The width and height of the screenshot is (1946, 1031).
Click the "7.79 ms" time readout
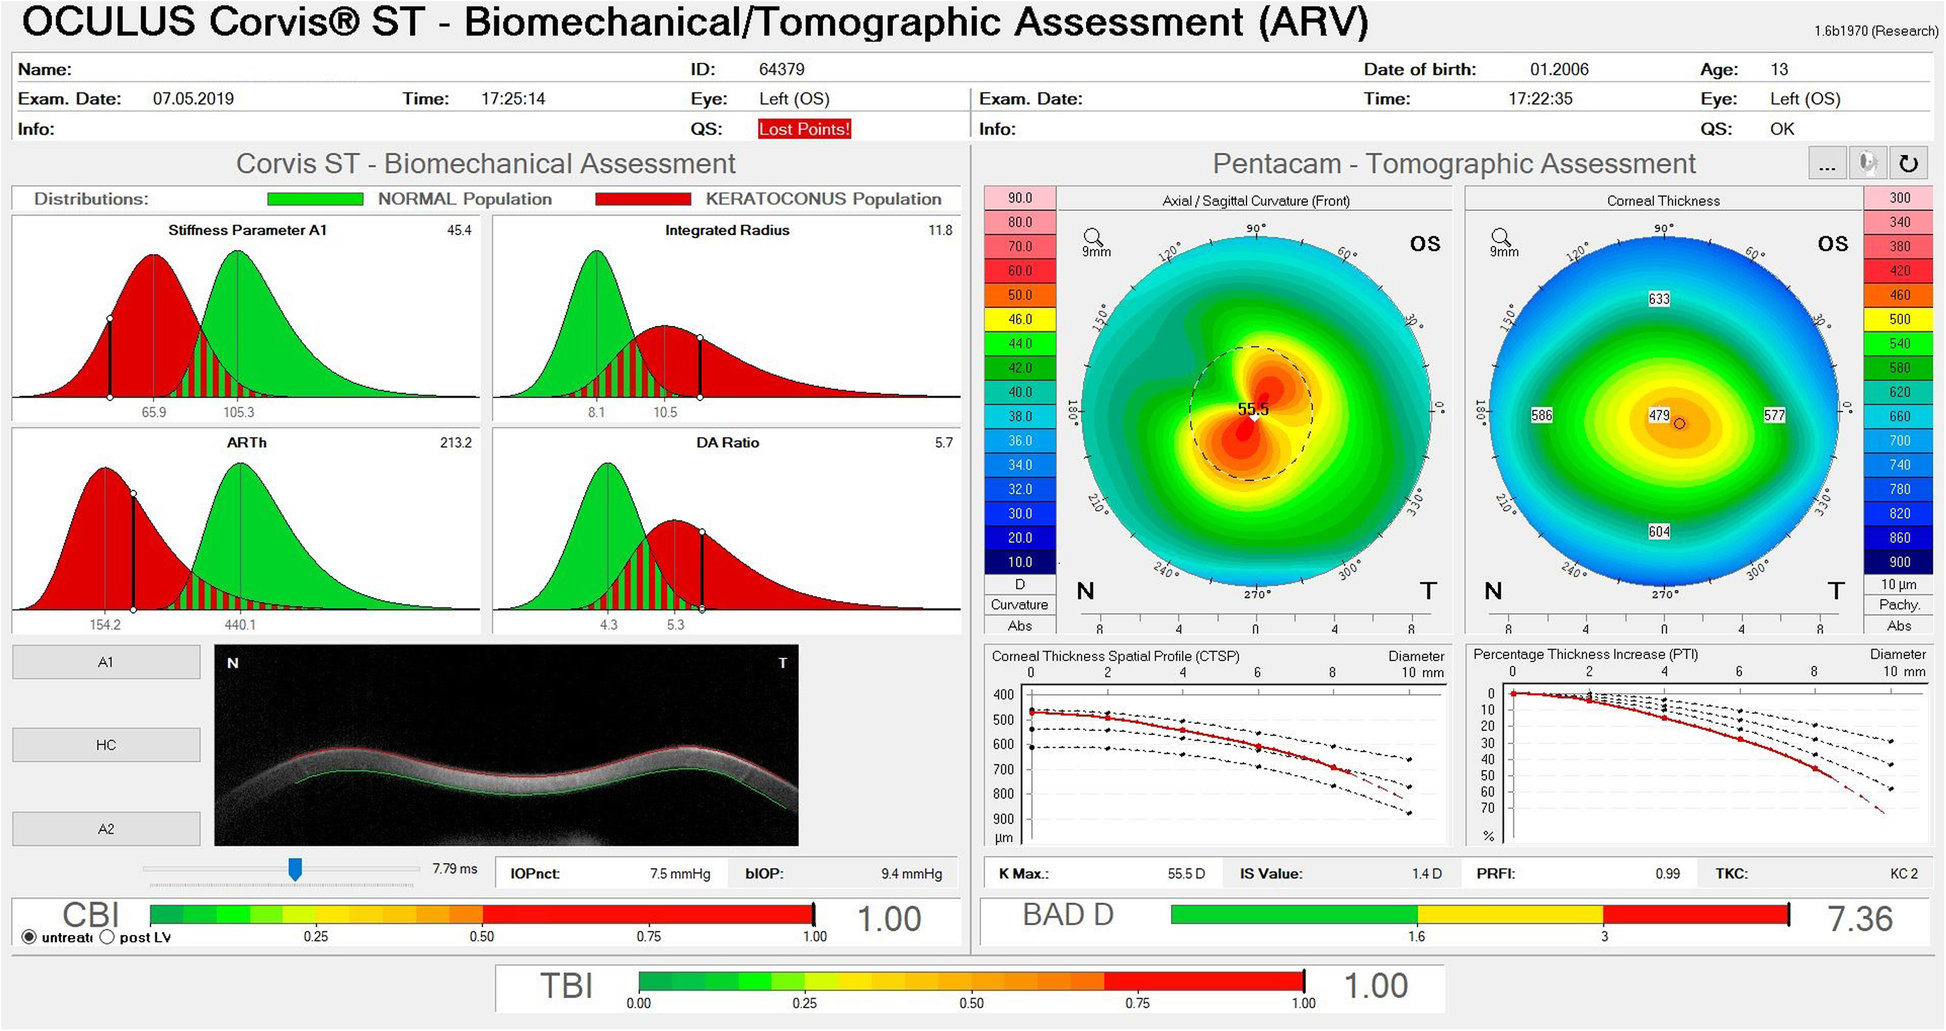455,869
